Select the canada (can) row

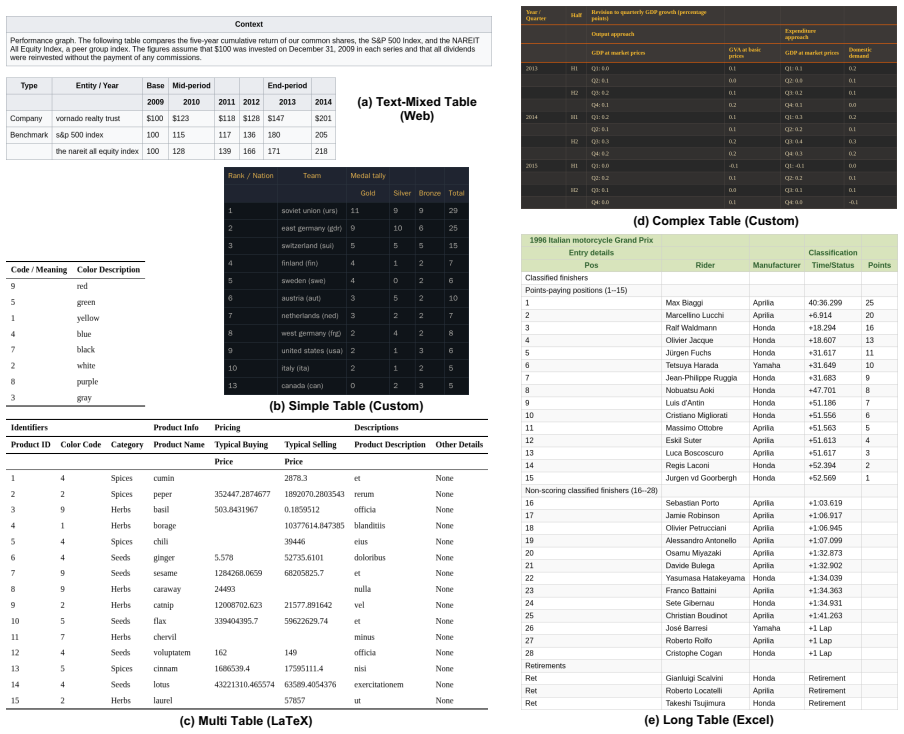tap(346, 386)
